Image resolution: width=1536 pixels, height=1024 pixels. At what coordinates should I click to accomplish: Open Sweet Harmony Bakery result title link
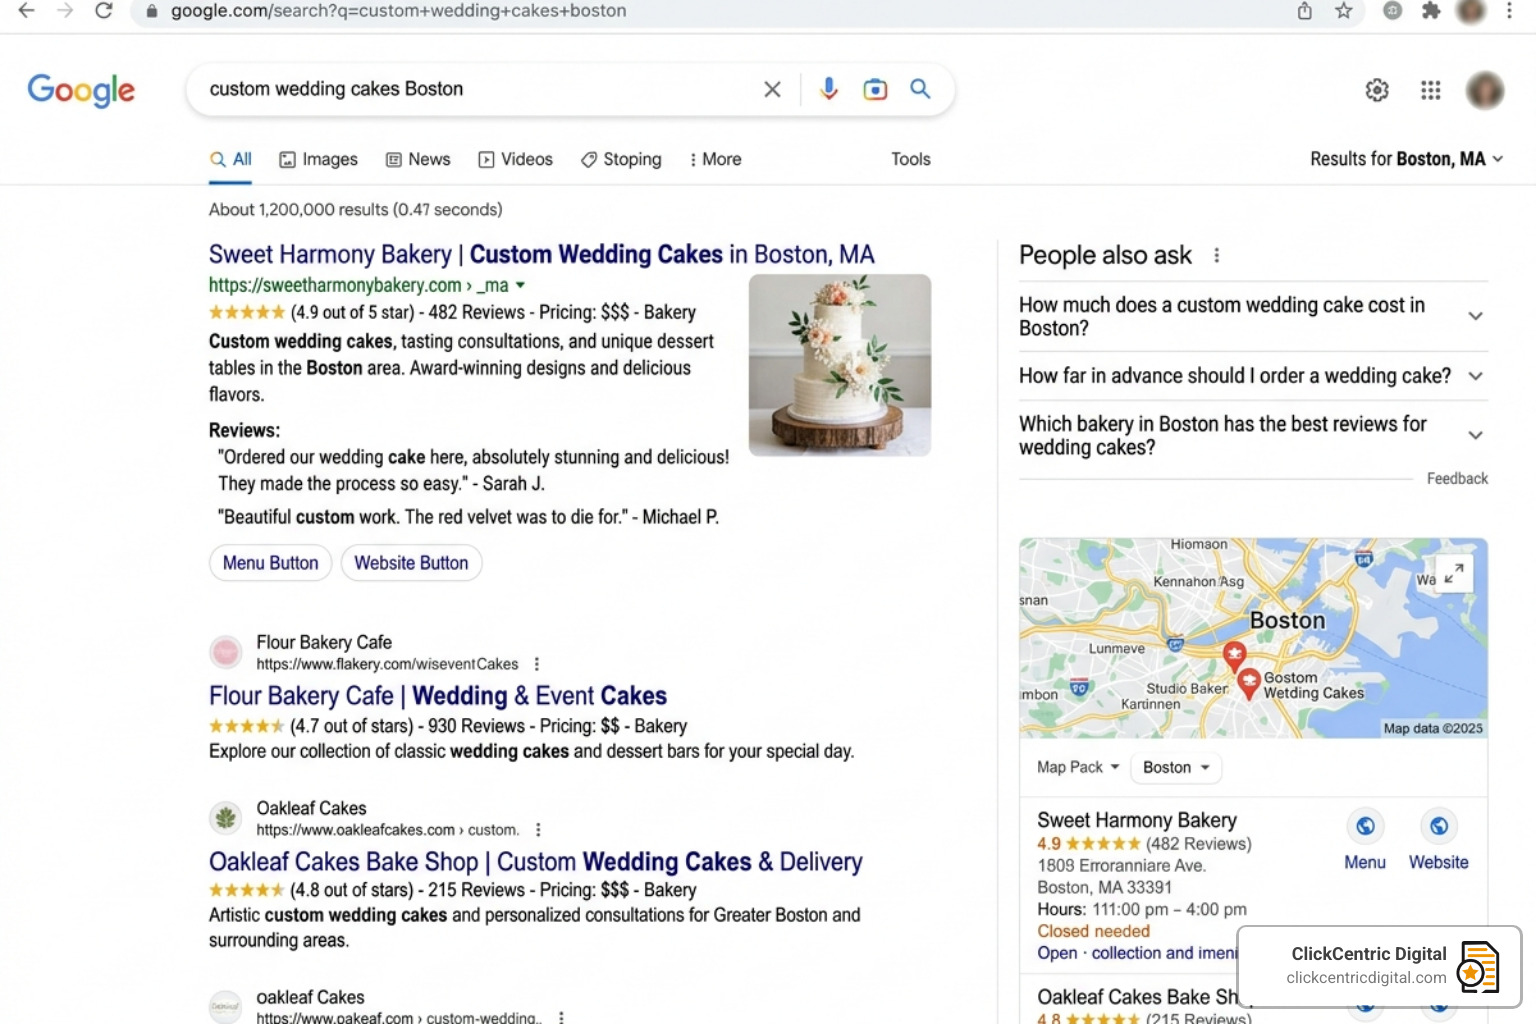541,254
